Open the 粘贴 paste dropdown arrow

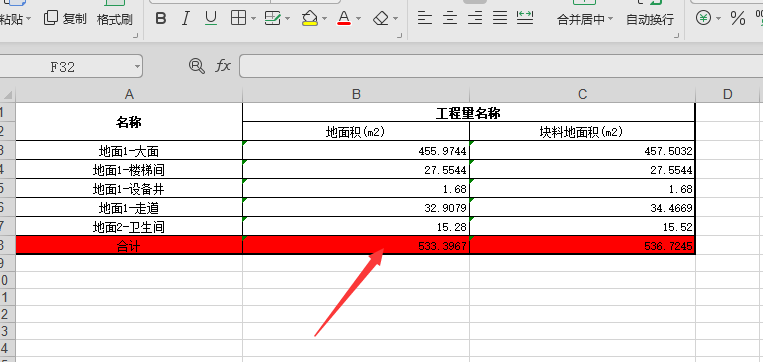coord(28,19)
